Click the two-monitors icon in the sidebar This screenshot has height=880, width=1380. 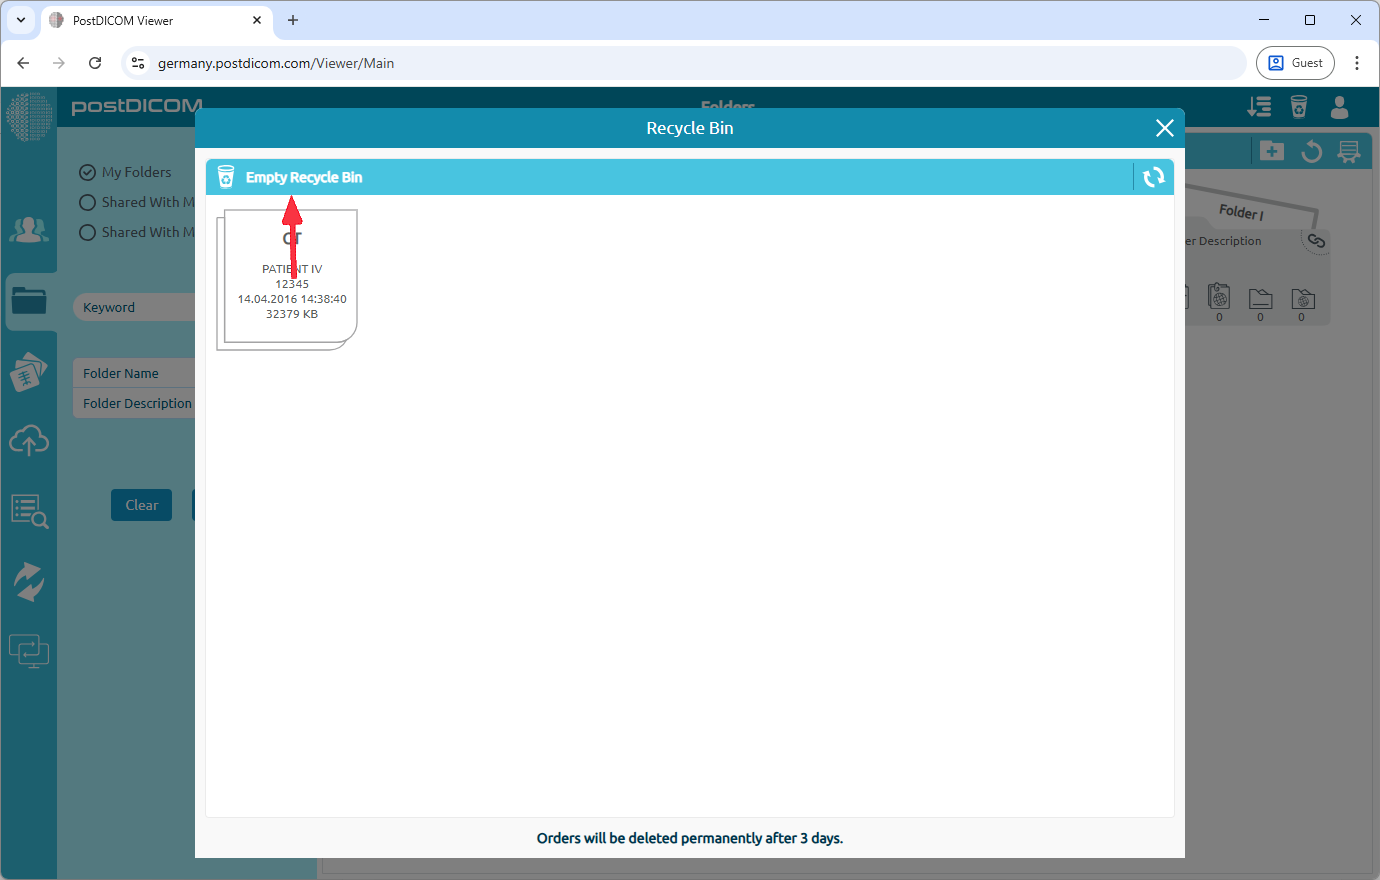(29, 651)
